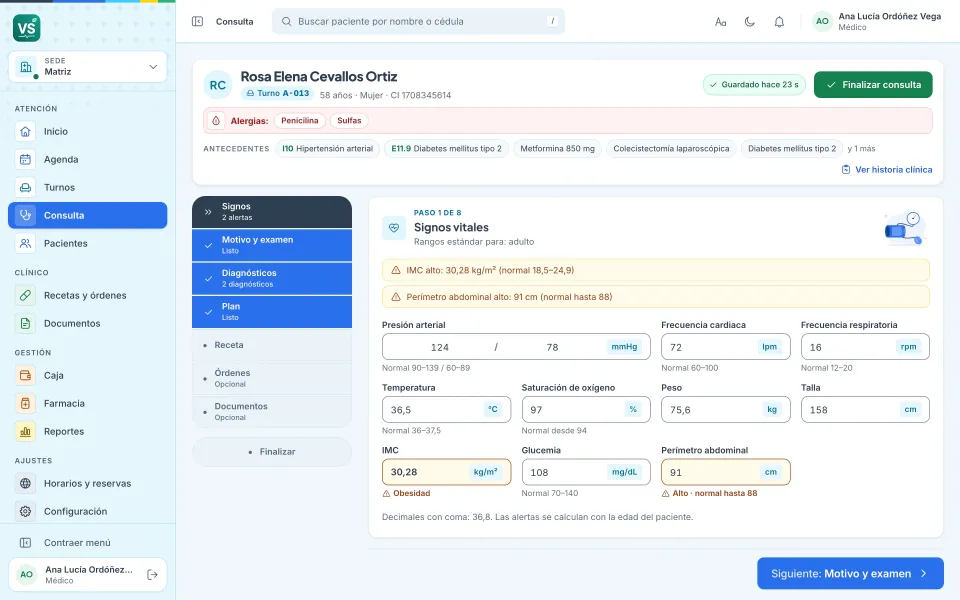Screen dimensions: 960x600
Task: Open text size settings icon
Action: [721, 22]
